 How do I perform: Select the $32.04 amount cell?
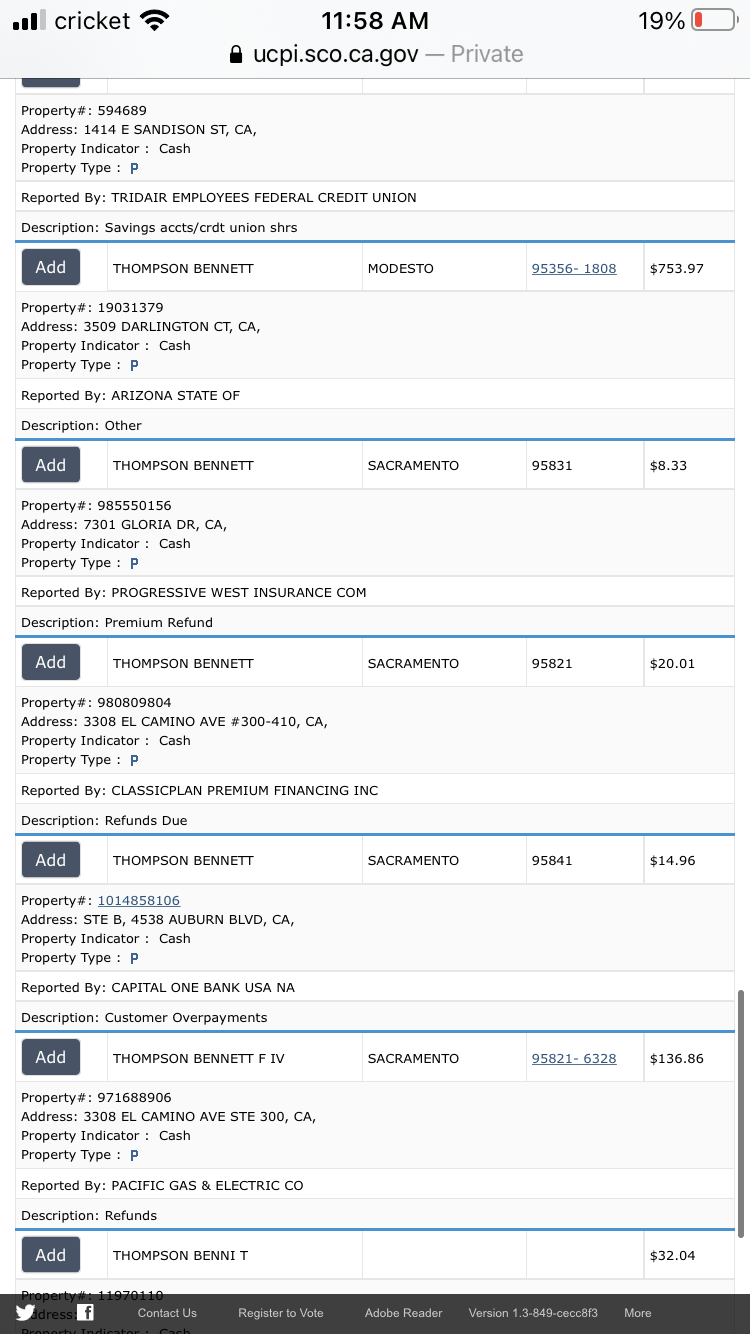pyautogui.click(x=689, y=1255)
